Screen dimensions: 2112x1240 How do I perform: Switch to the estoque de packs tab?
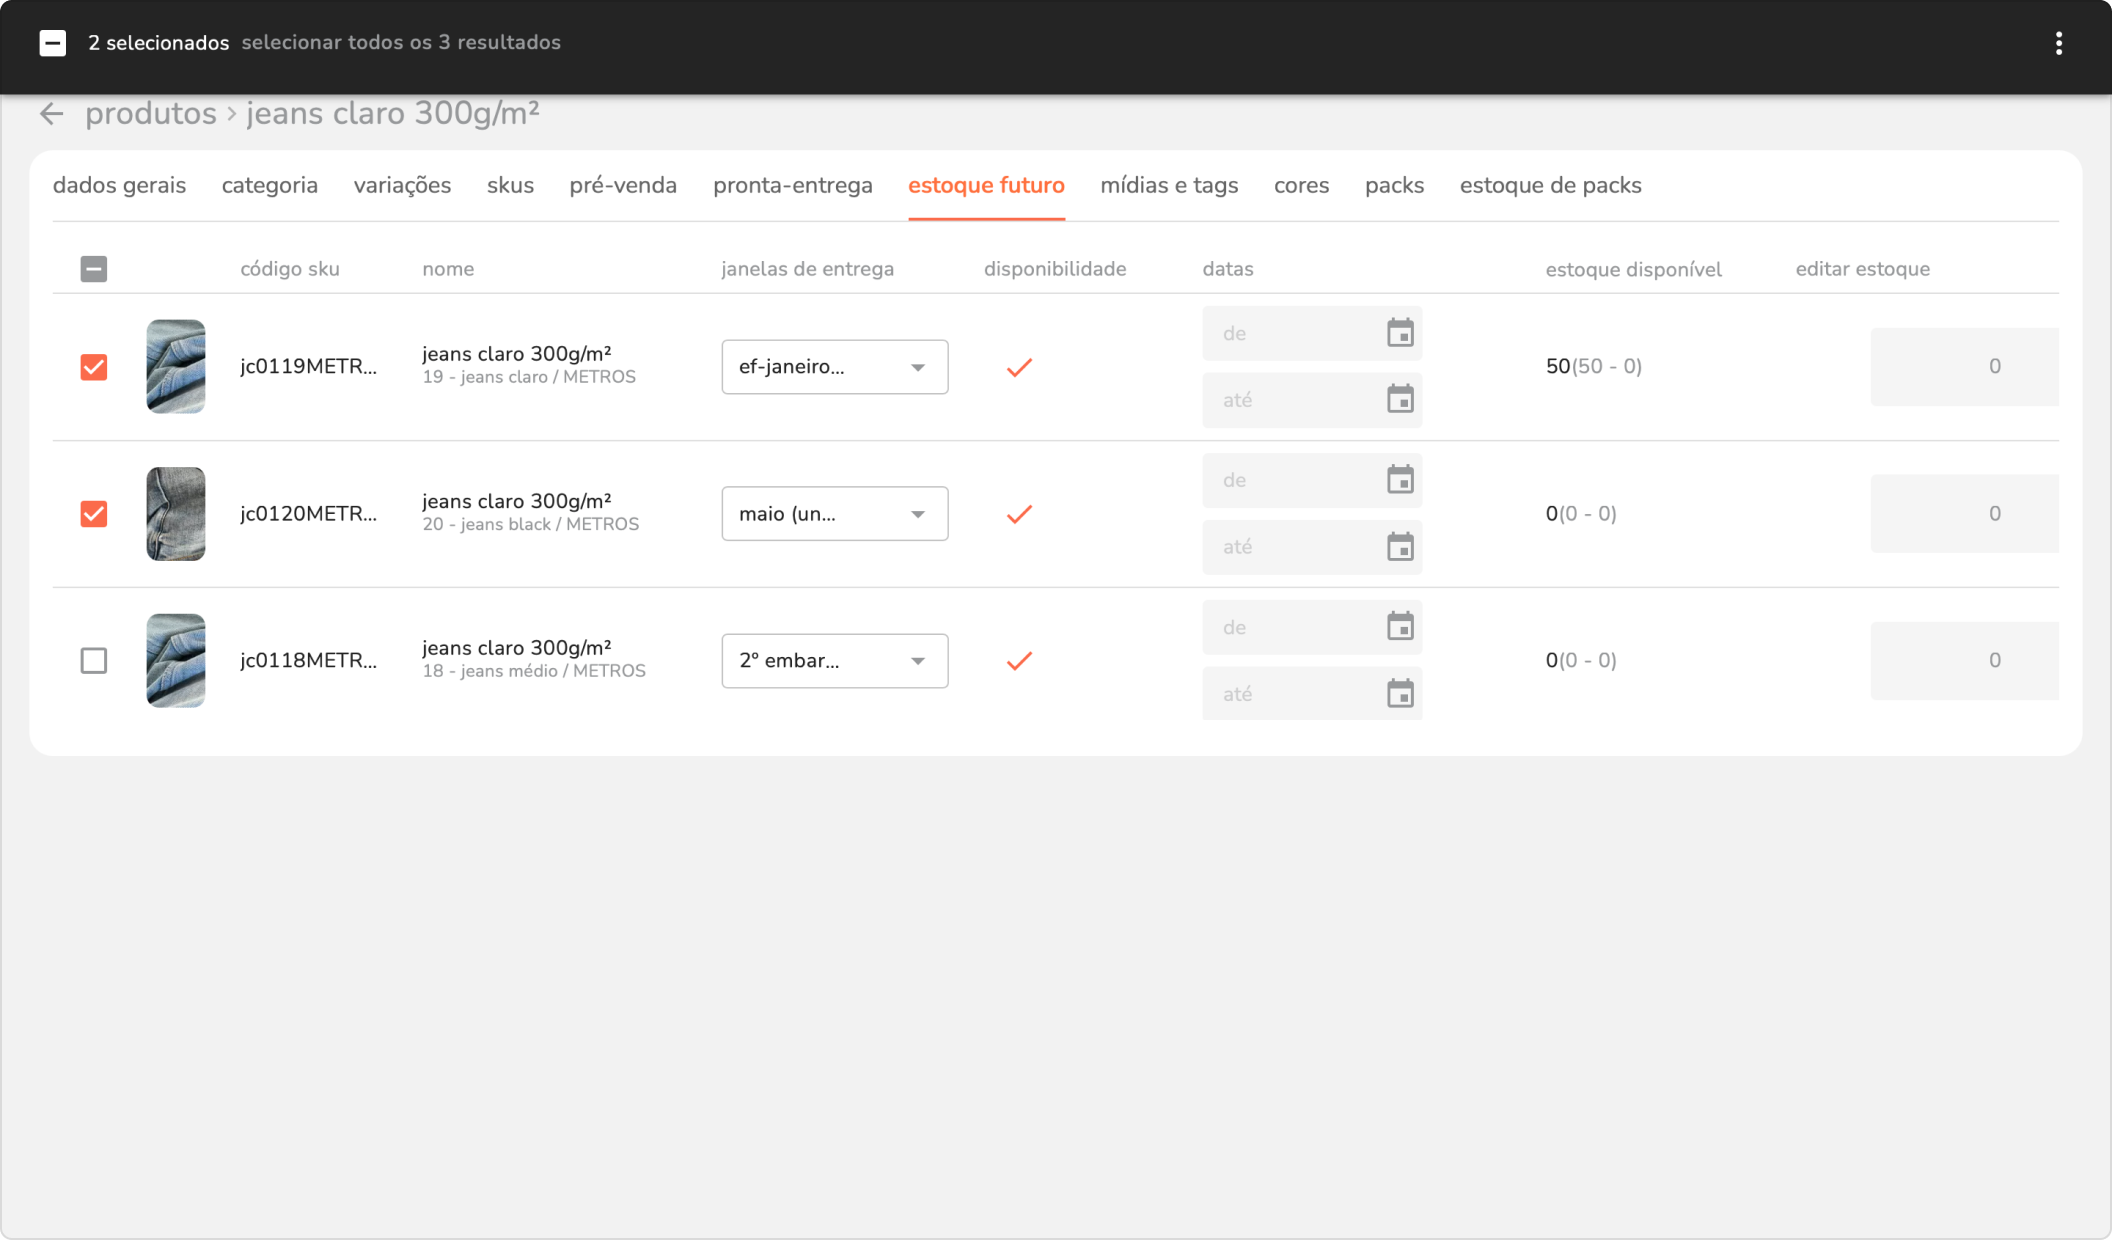coord(1550,186)
